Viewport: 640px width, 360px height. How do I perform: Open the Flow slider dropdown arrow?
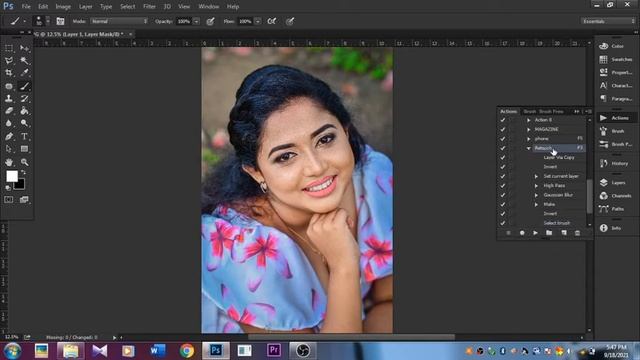click(x=258, y=21)
